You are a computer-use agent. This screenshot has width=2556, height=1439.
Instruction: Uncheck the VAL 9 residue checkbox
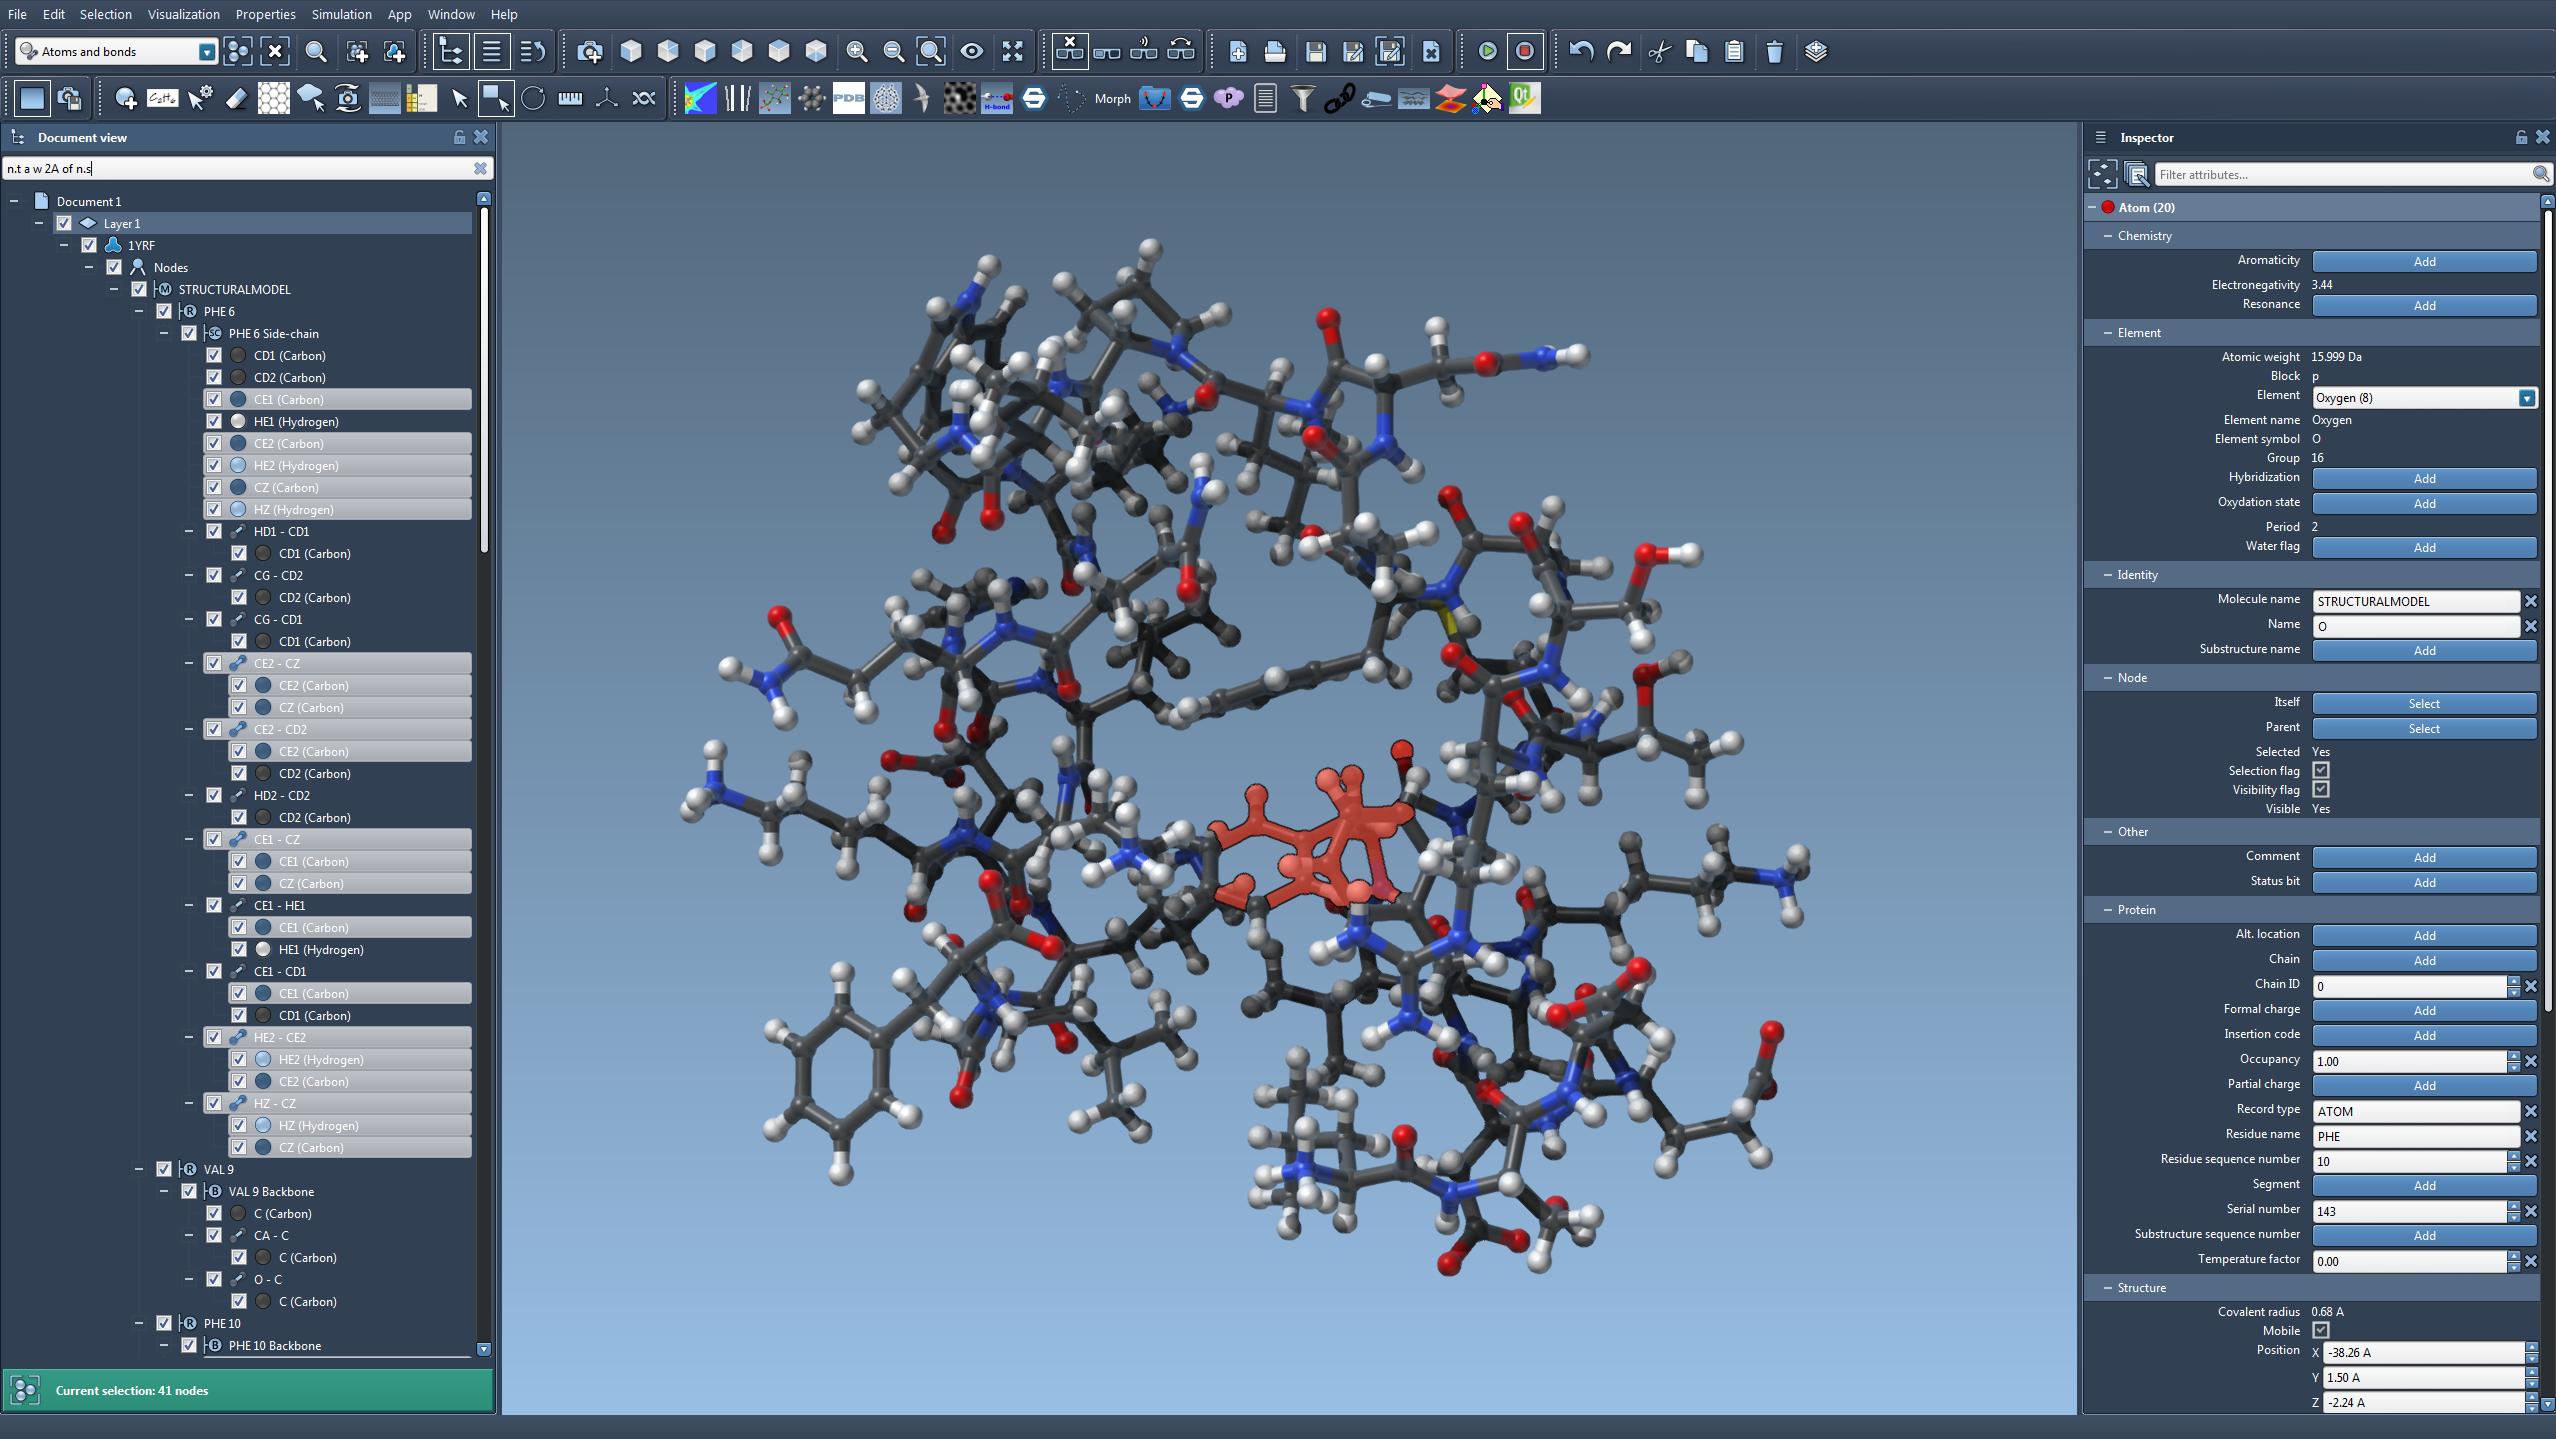[164, 1169]
